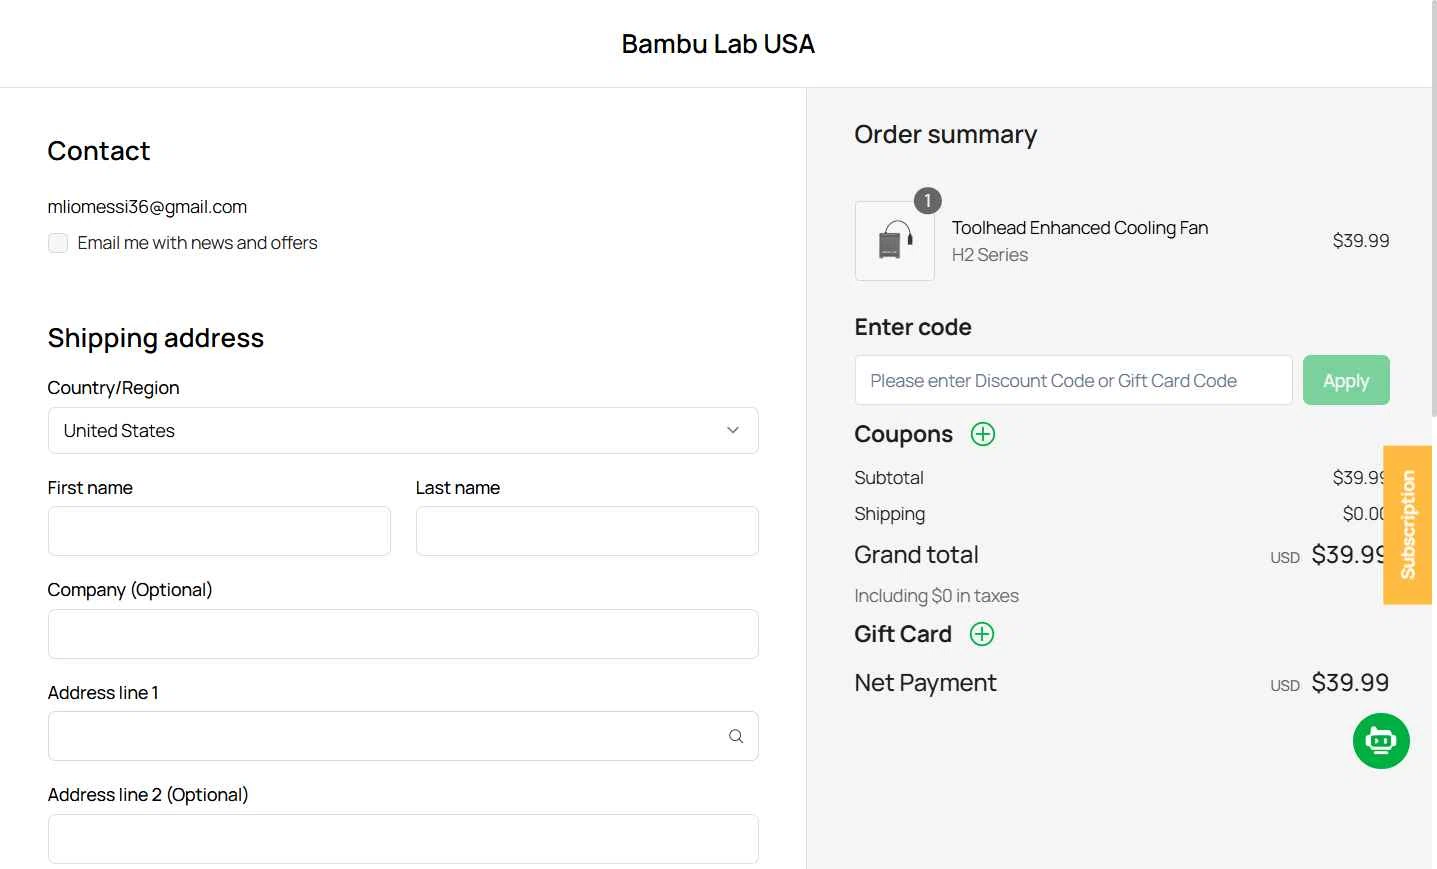Click the H2 Series variant text
1437x869 pixels.
coord(990,255)
